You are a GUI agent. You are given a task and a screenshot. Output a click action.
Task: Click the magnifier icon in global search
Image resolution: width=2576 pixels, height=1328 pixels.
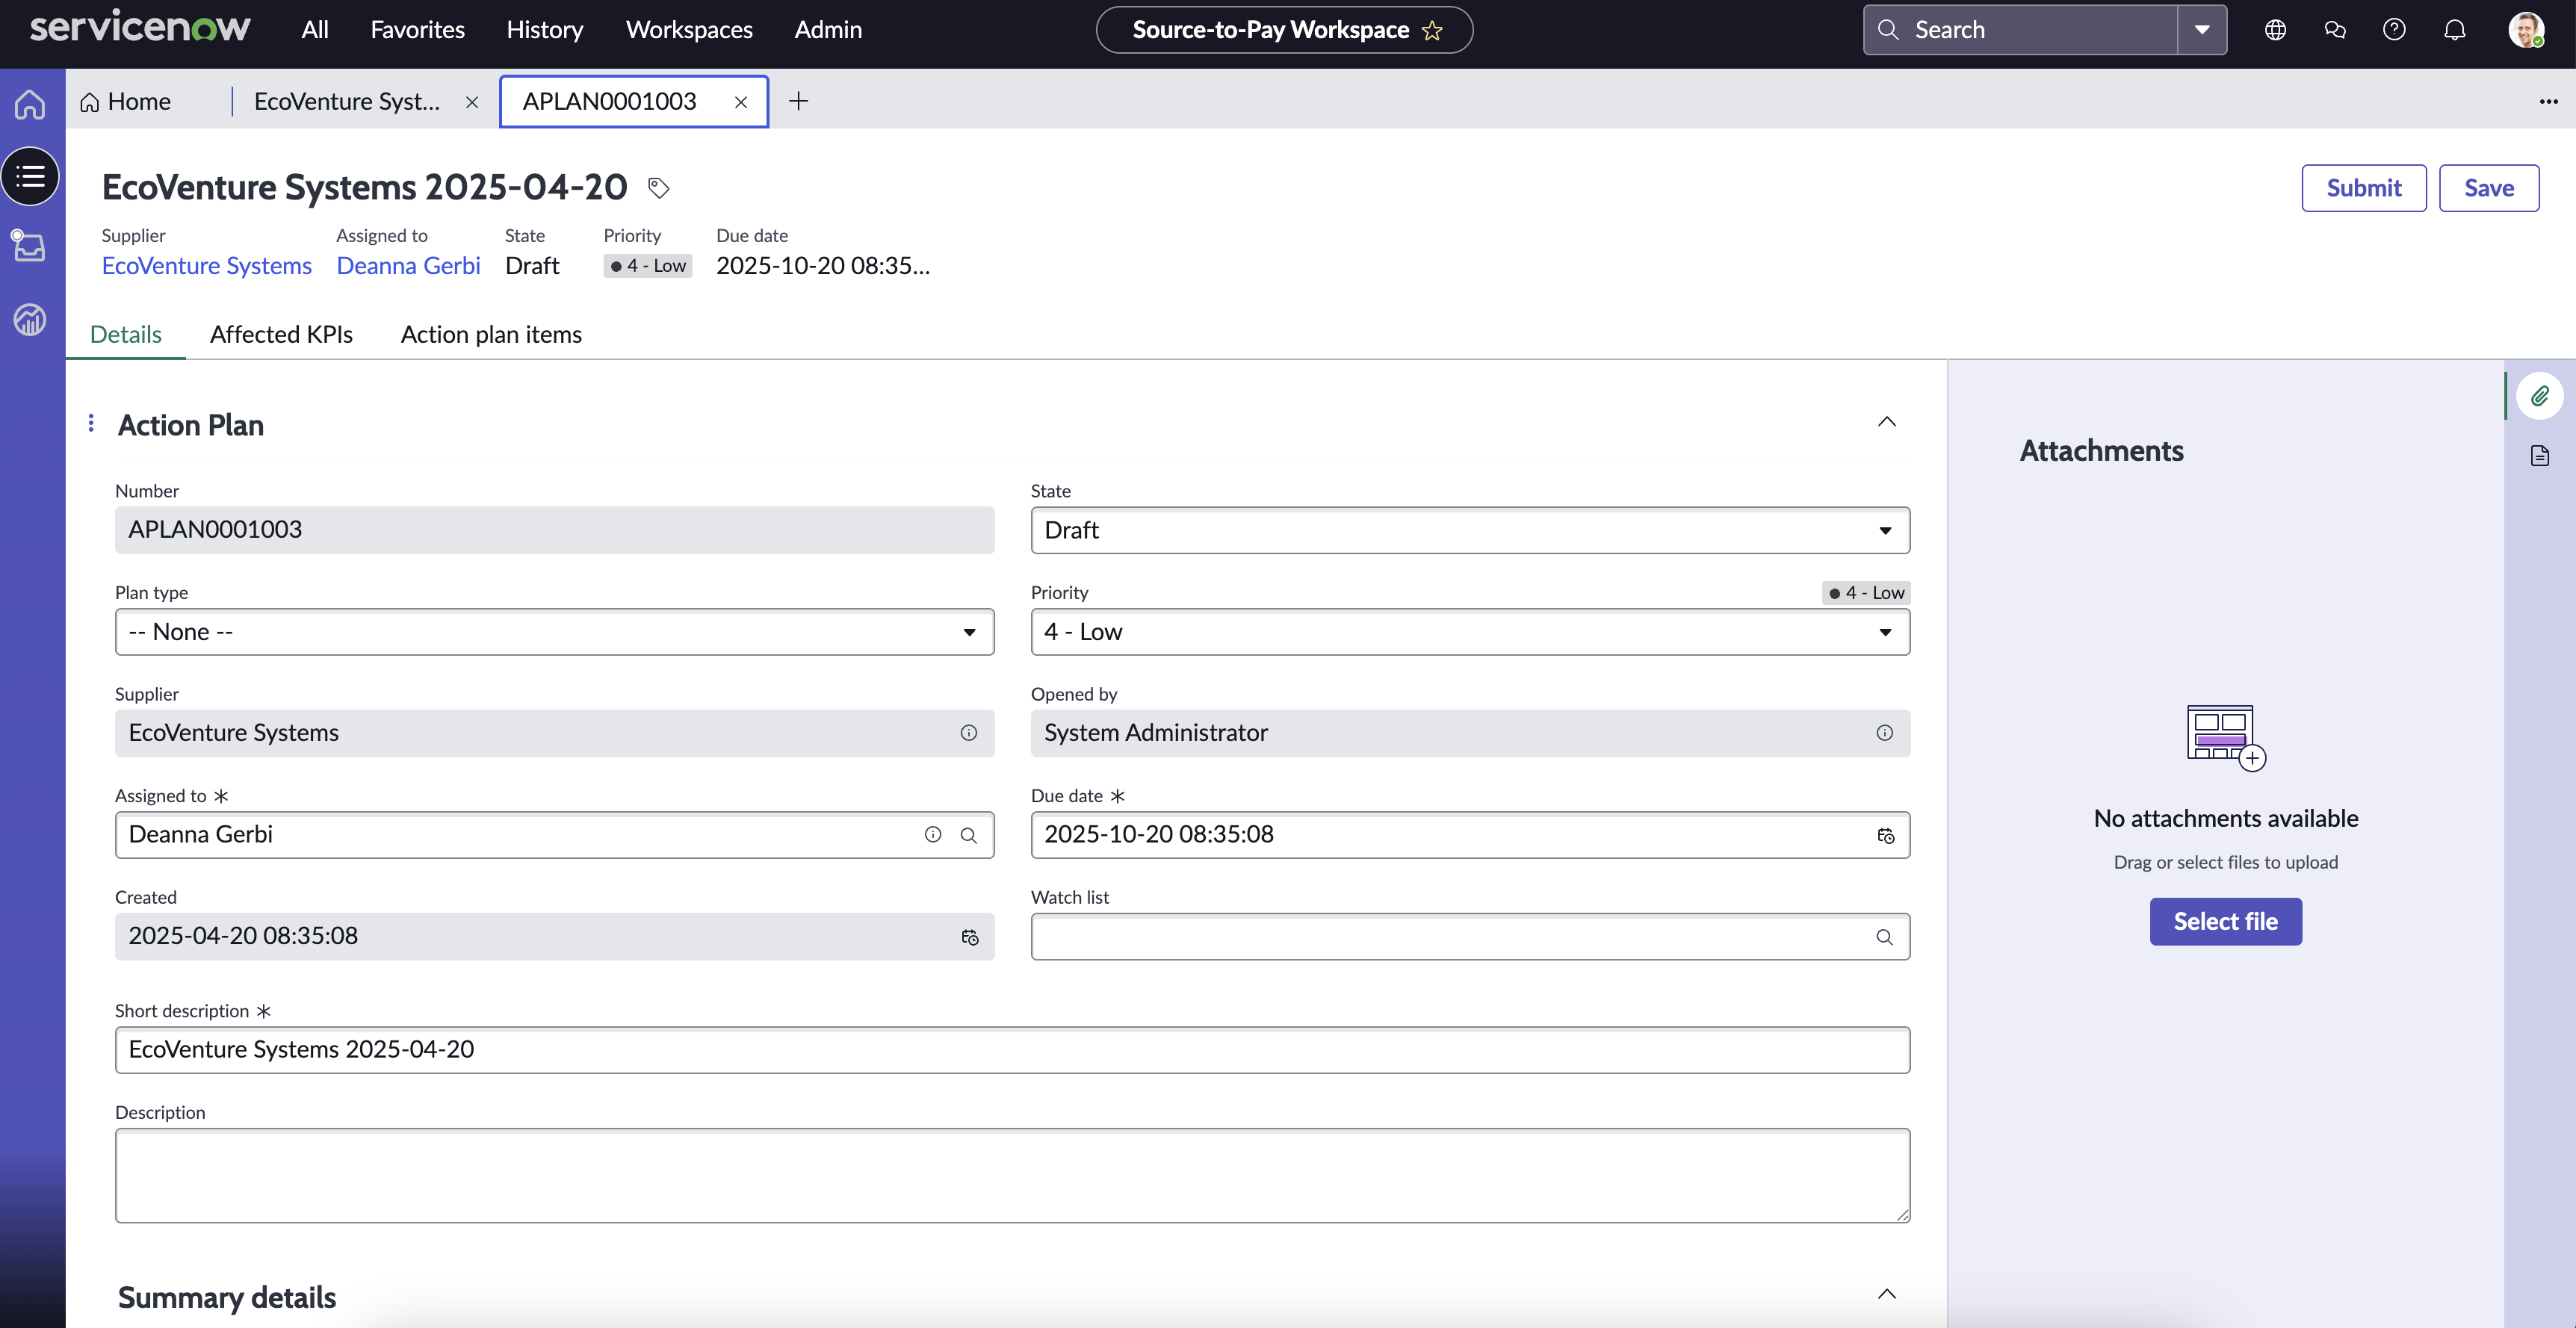click(1888, 30)
